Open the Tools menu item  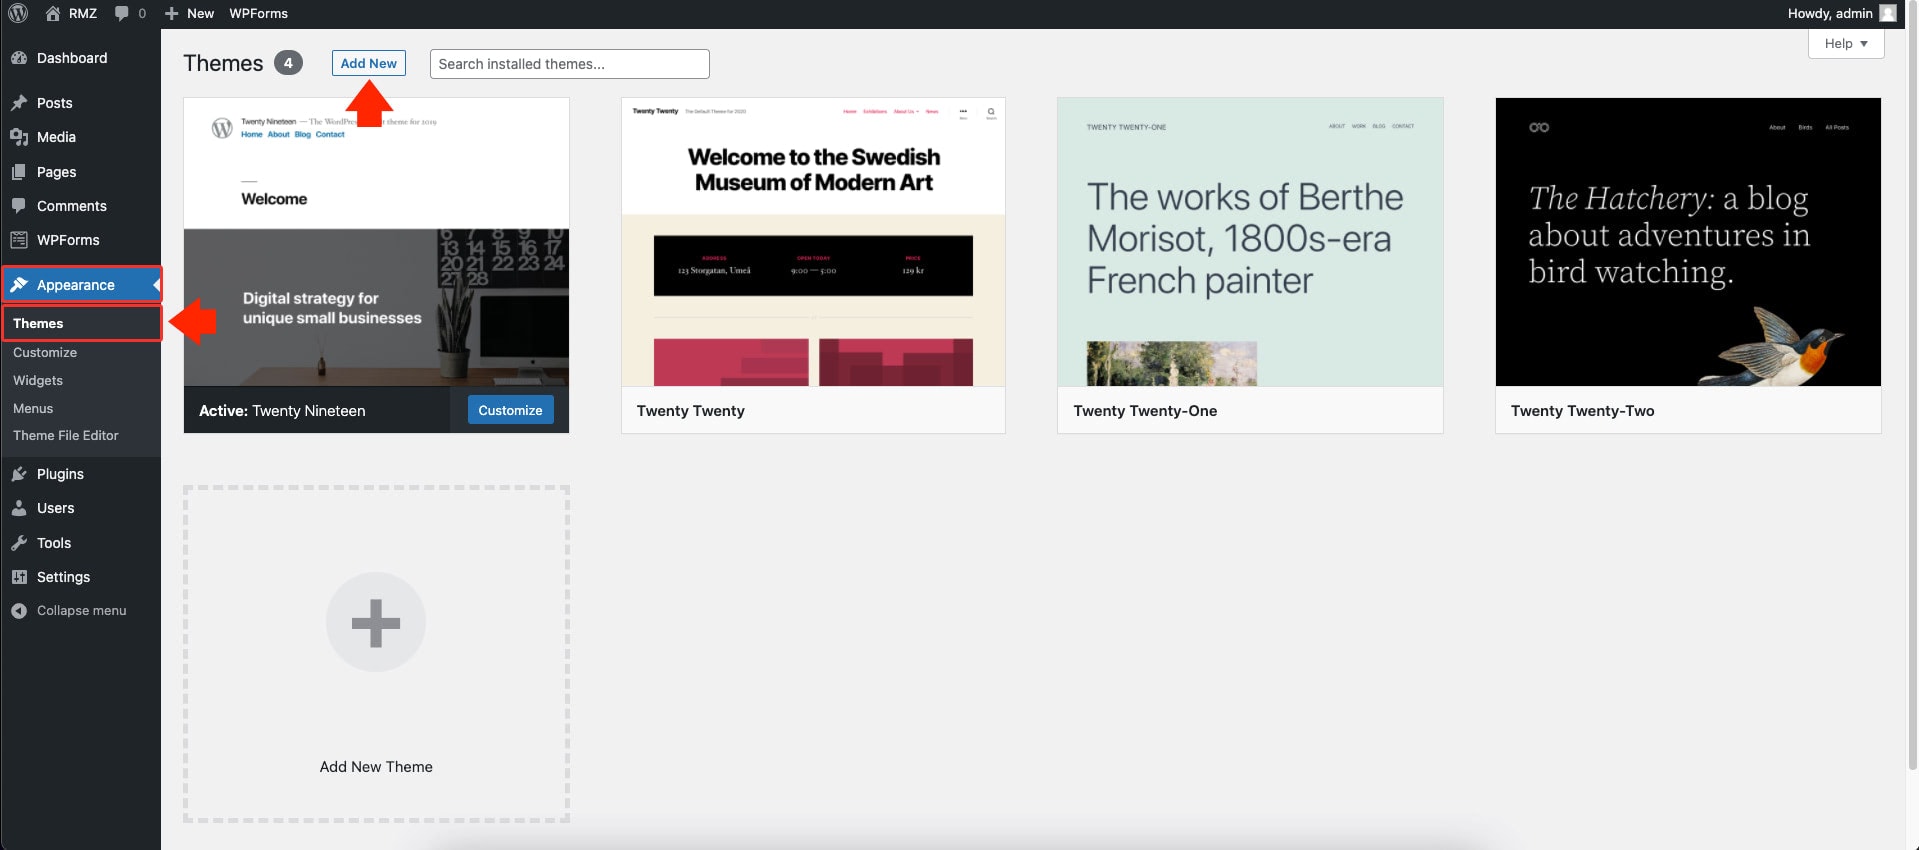[x=80, y=543]
